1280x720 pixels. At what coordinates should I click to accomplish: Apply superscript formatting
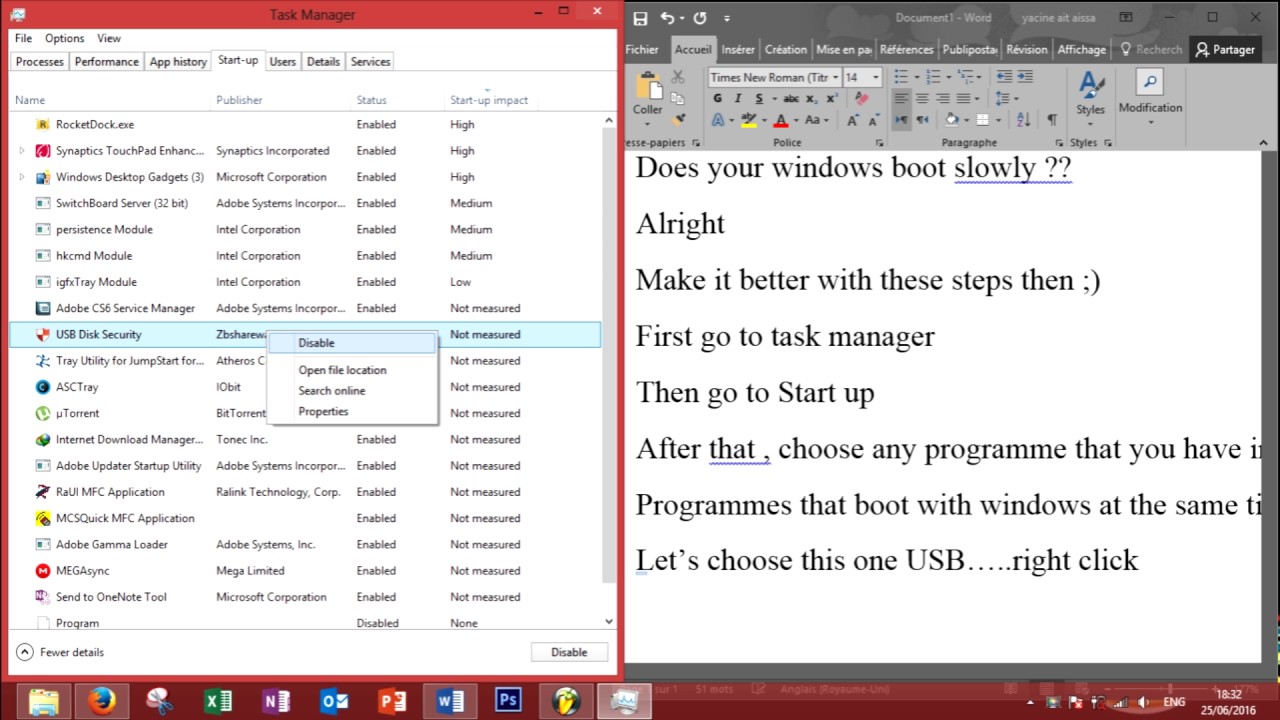pyautogui.click(x=832, y=98)
